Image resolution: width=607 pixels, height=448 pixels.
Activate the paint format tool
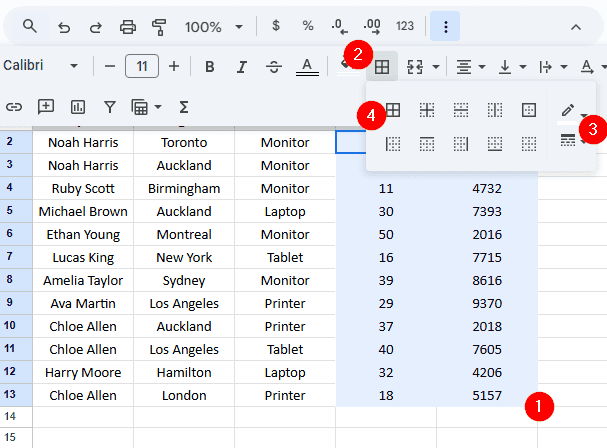coord(159,27)
